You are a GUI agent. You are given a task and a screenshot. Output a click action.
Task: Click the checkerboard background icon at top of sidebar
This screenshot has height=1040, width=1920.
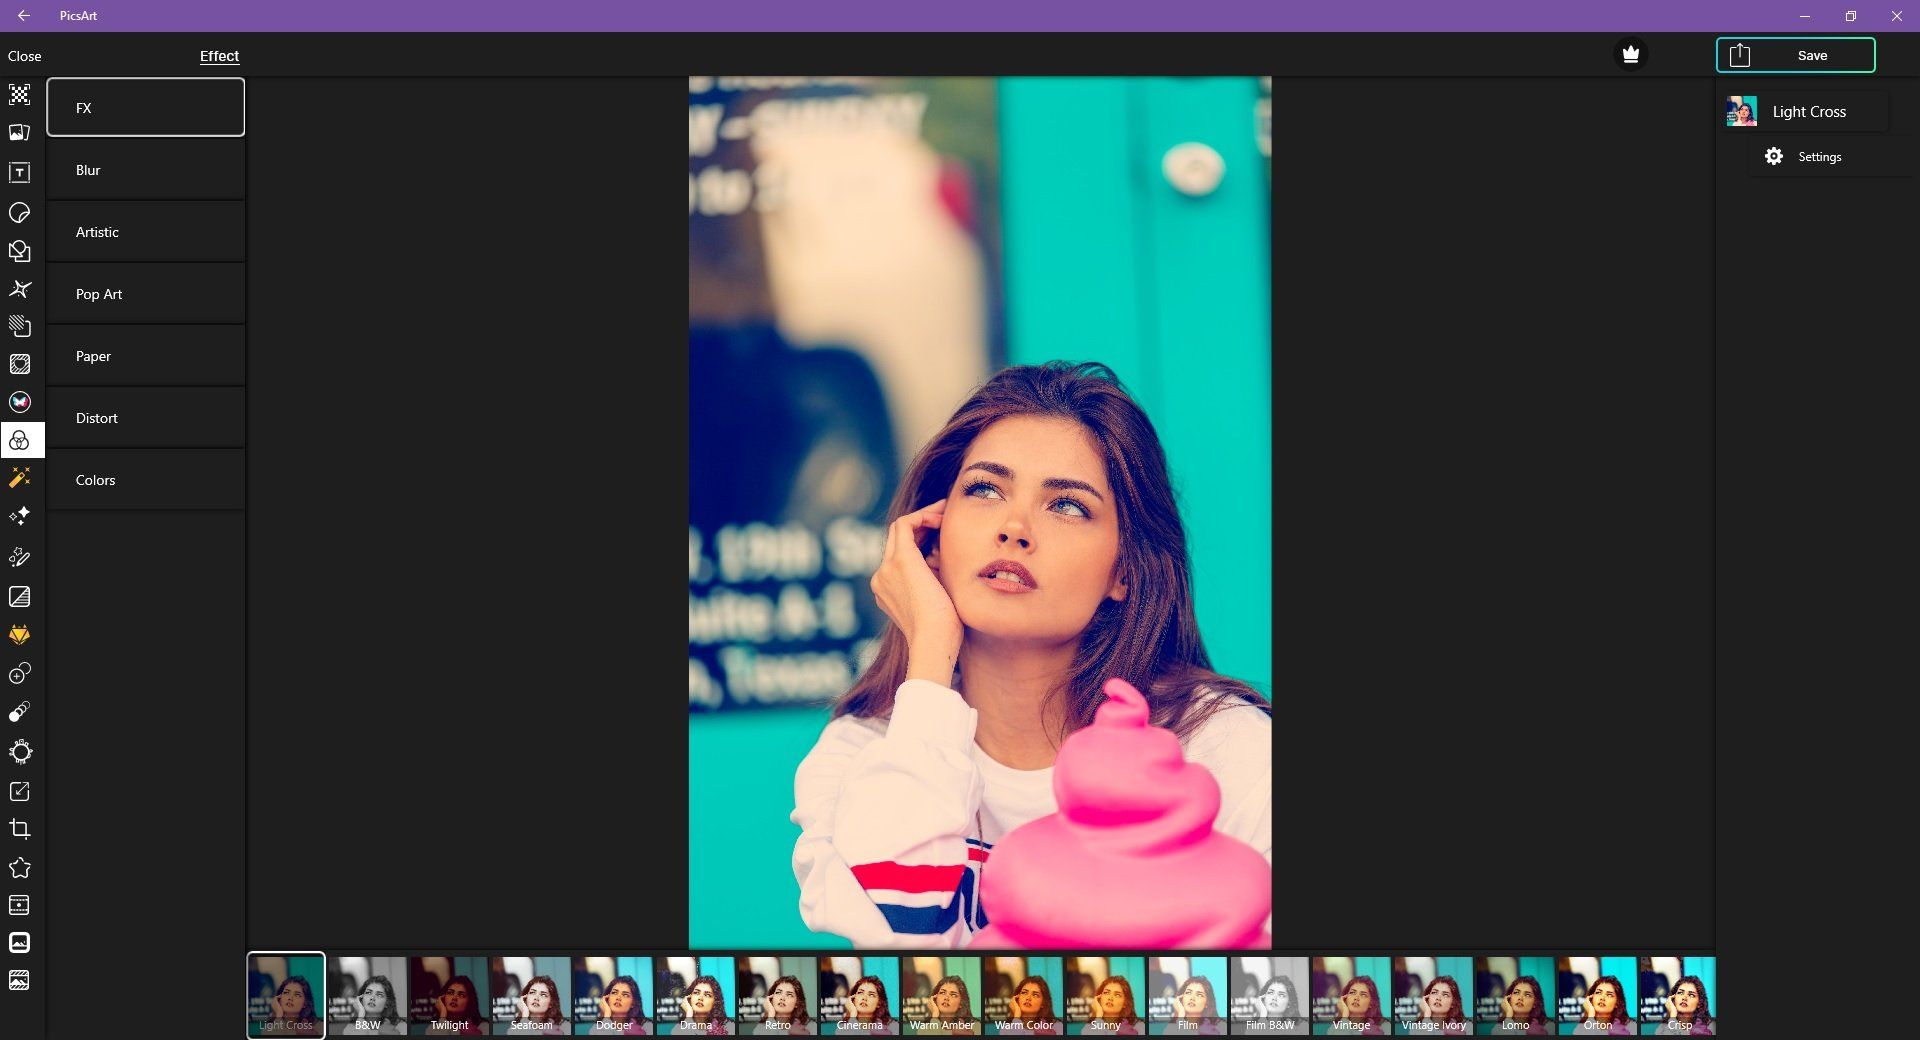point(19,95)
